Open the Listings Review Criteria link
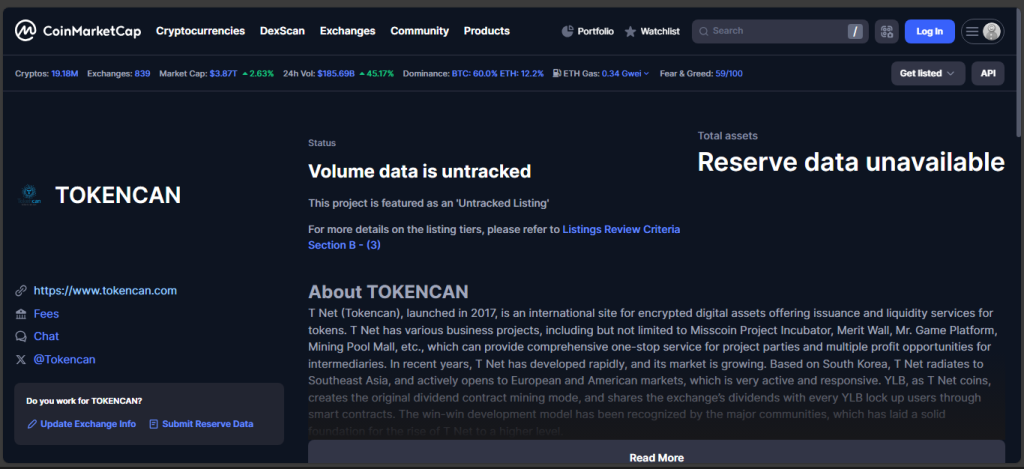This screenshot has height=469, width=1024. tap(620, 229)
